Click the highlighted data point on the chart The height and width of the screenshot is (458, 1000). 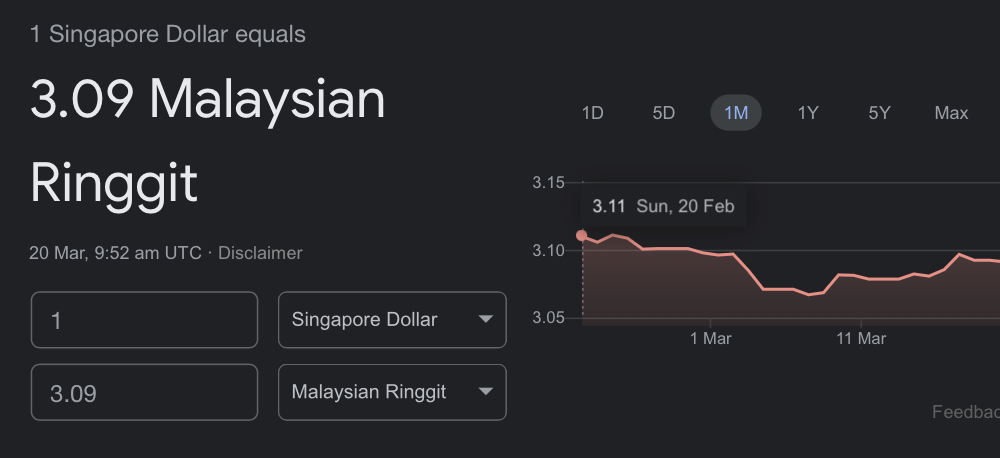(582, 236)
